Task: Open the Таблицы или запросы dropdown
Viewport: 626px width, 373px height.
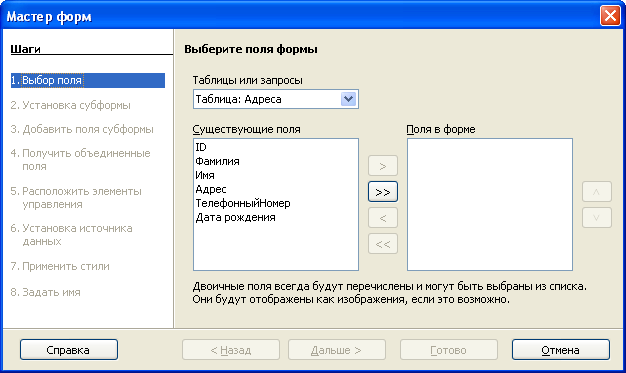Action: point(275,99)
